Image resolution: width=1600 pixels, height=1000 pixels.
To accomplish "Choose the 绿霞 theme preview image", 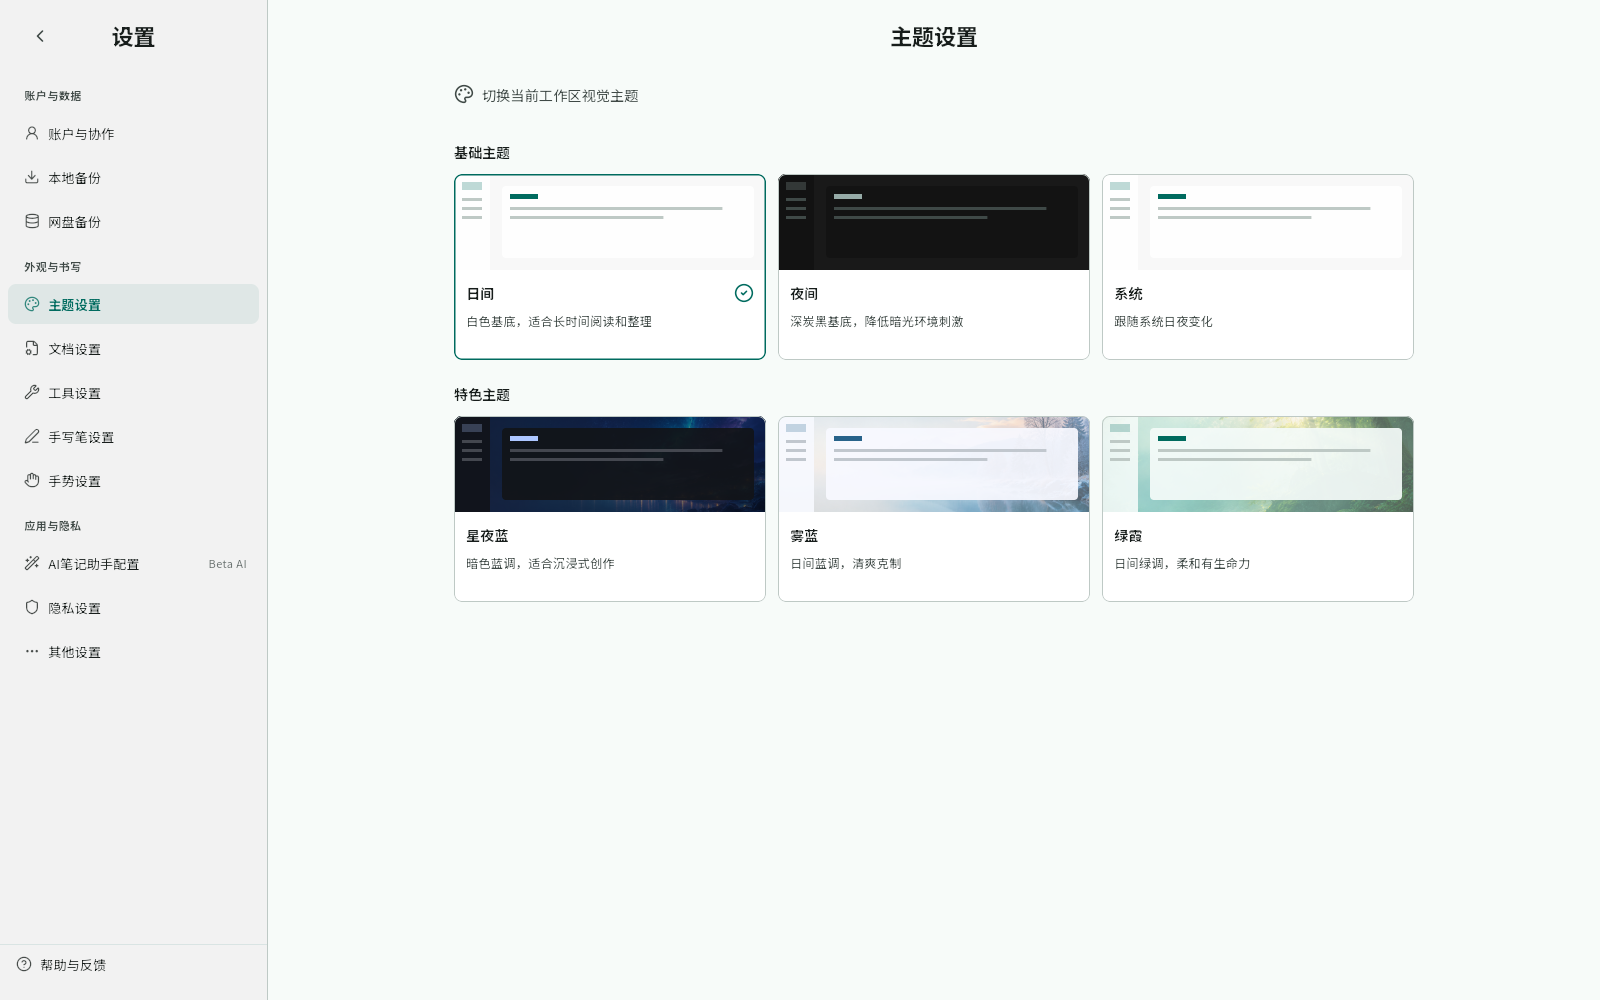I will tap(1258, 464).
